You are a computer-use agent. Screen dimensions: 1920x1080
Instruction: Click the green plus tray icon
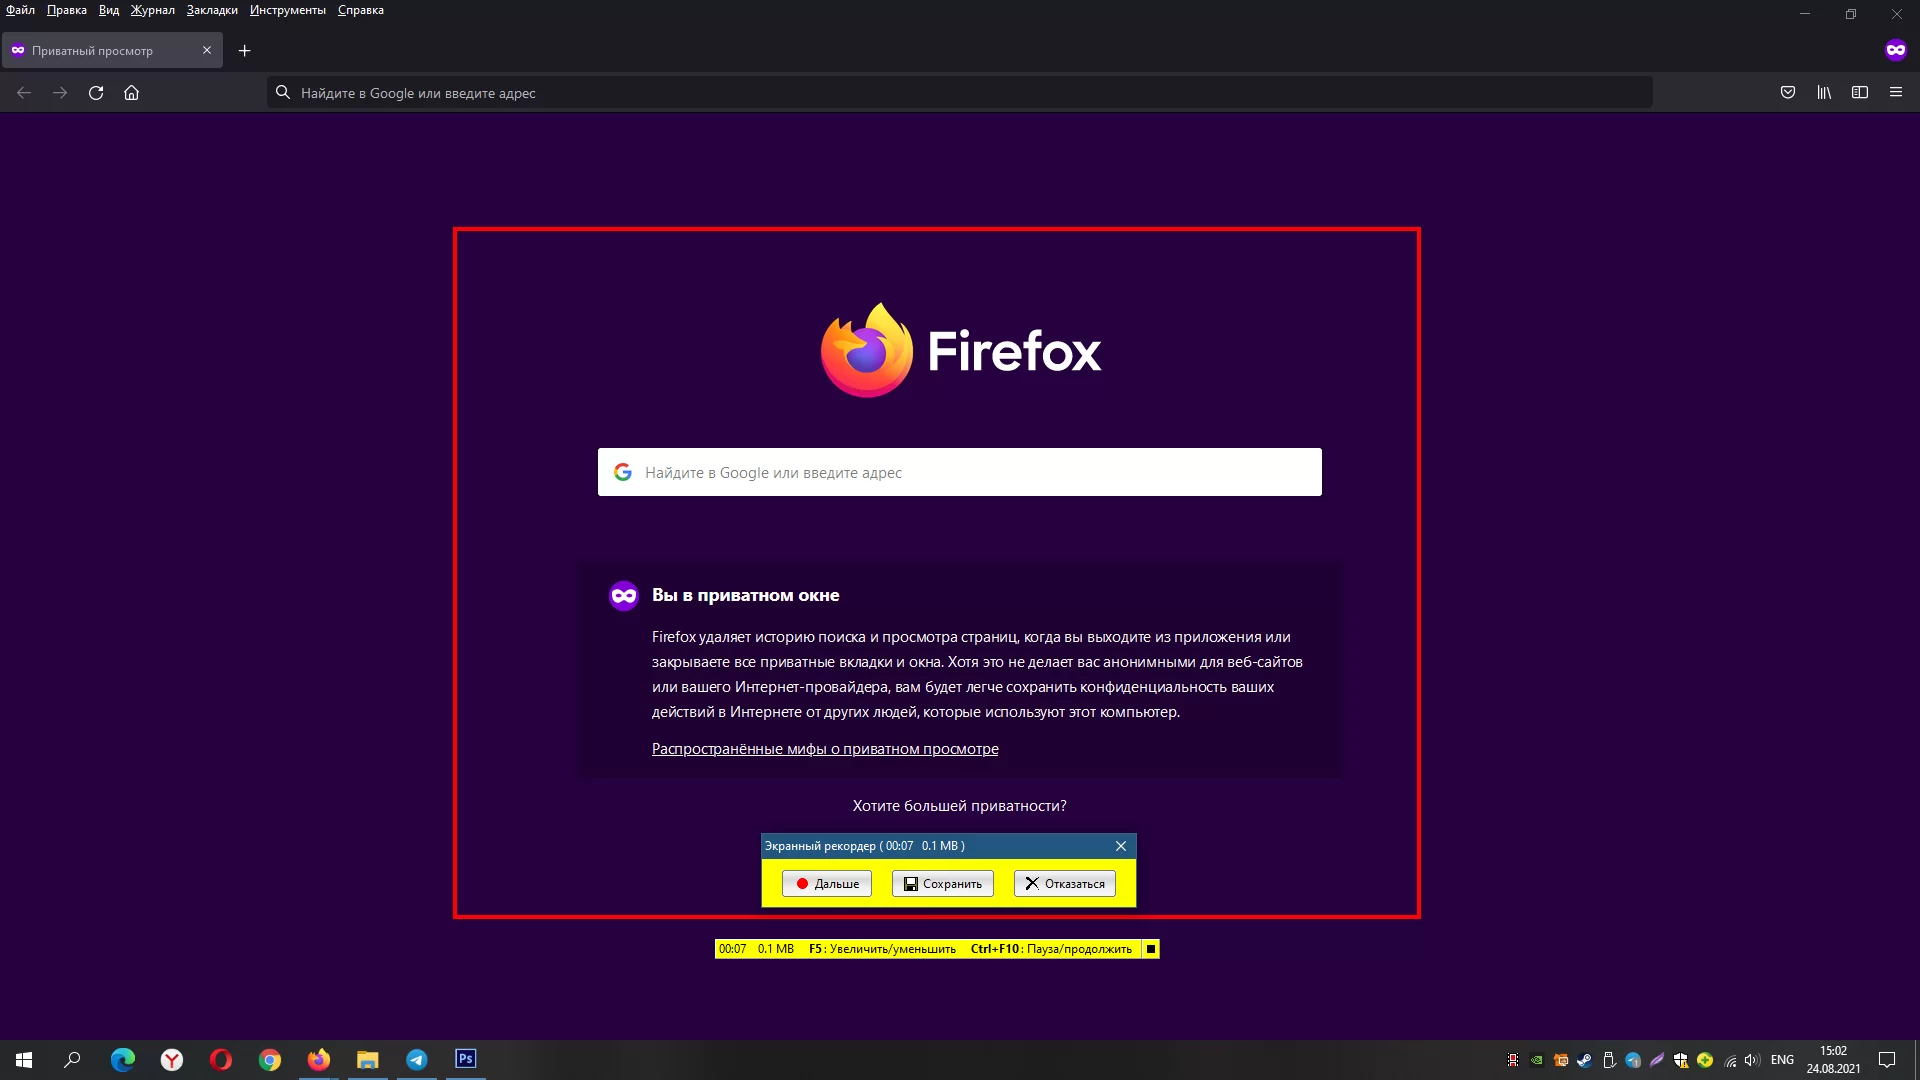click(1705, 1060)
